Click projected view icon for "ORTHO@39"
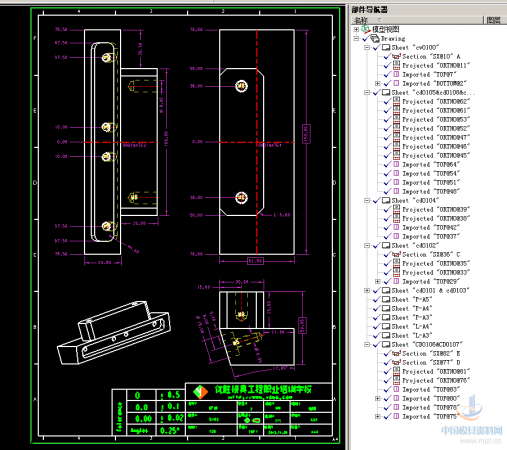Screen dimensions: 507x450 click(396, 209)
